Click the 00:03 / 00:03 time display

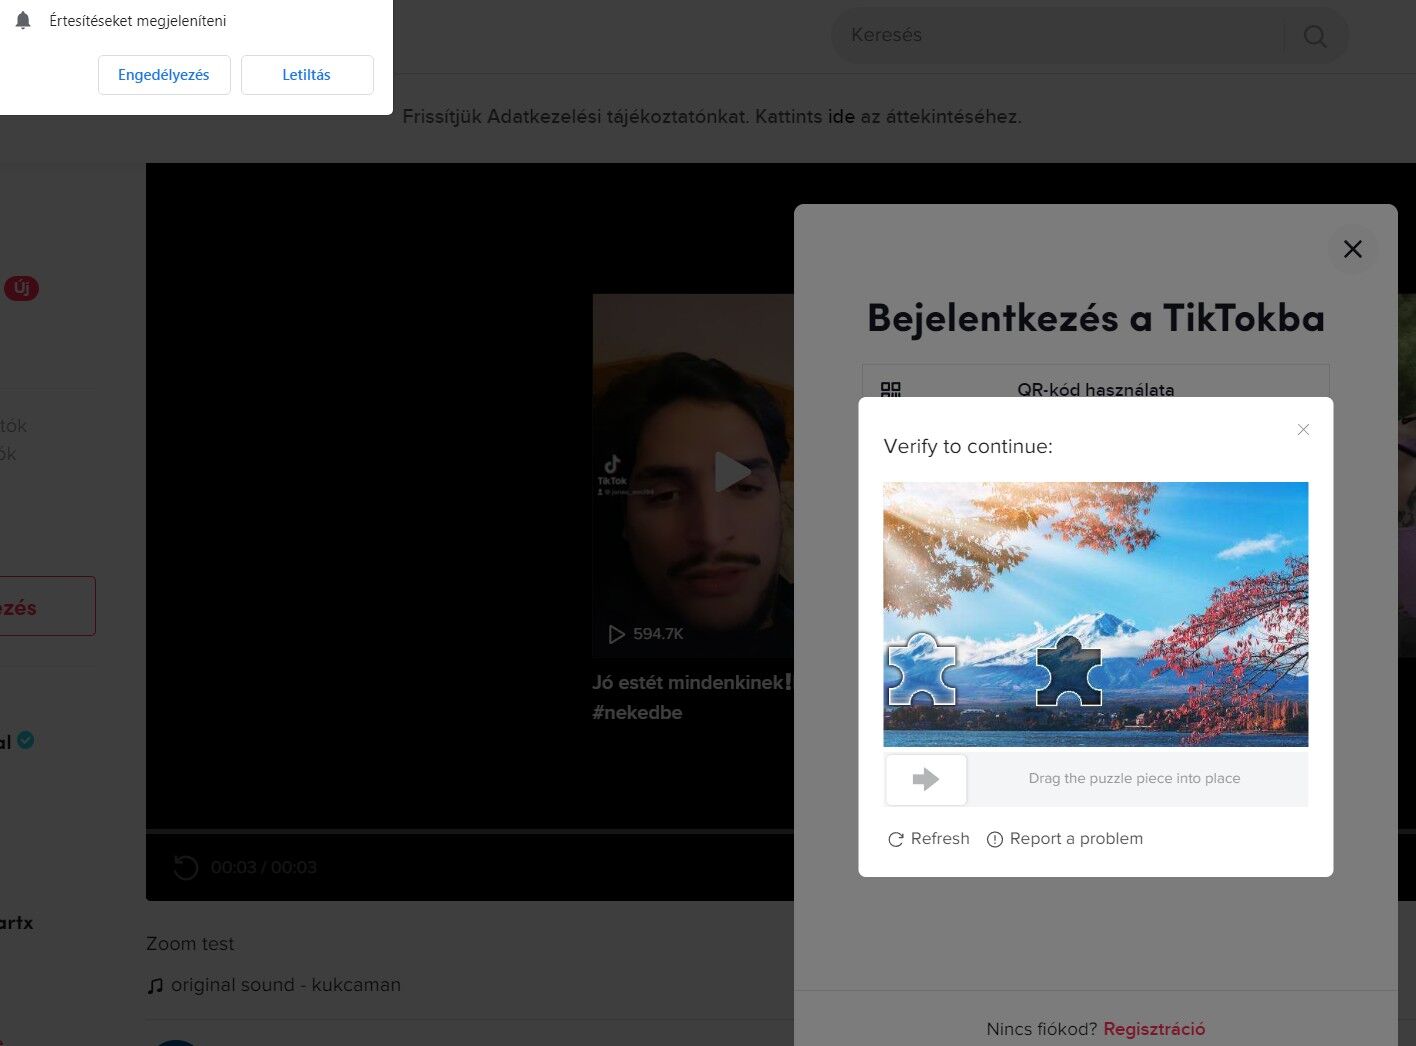[264, 867]
